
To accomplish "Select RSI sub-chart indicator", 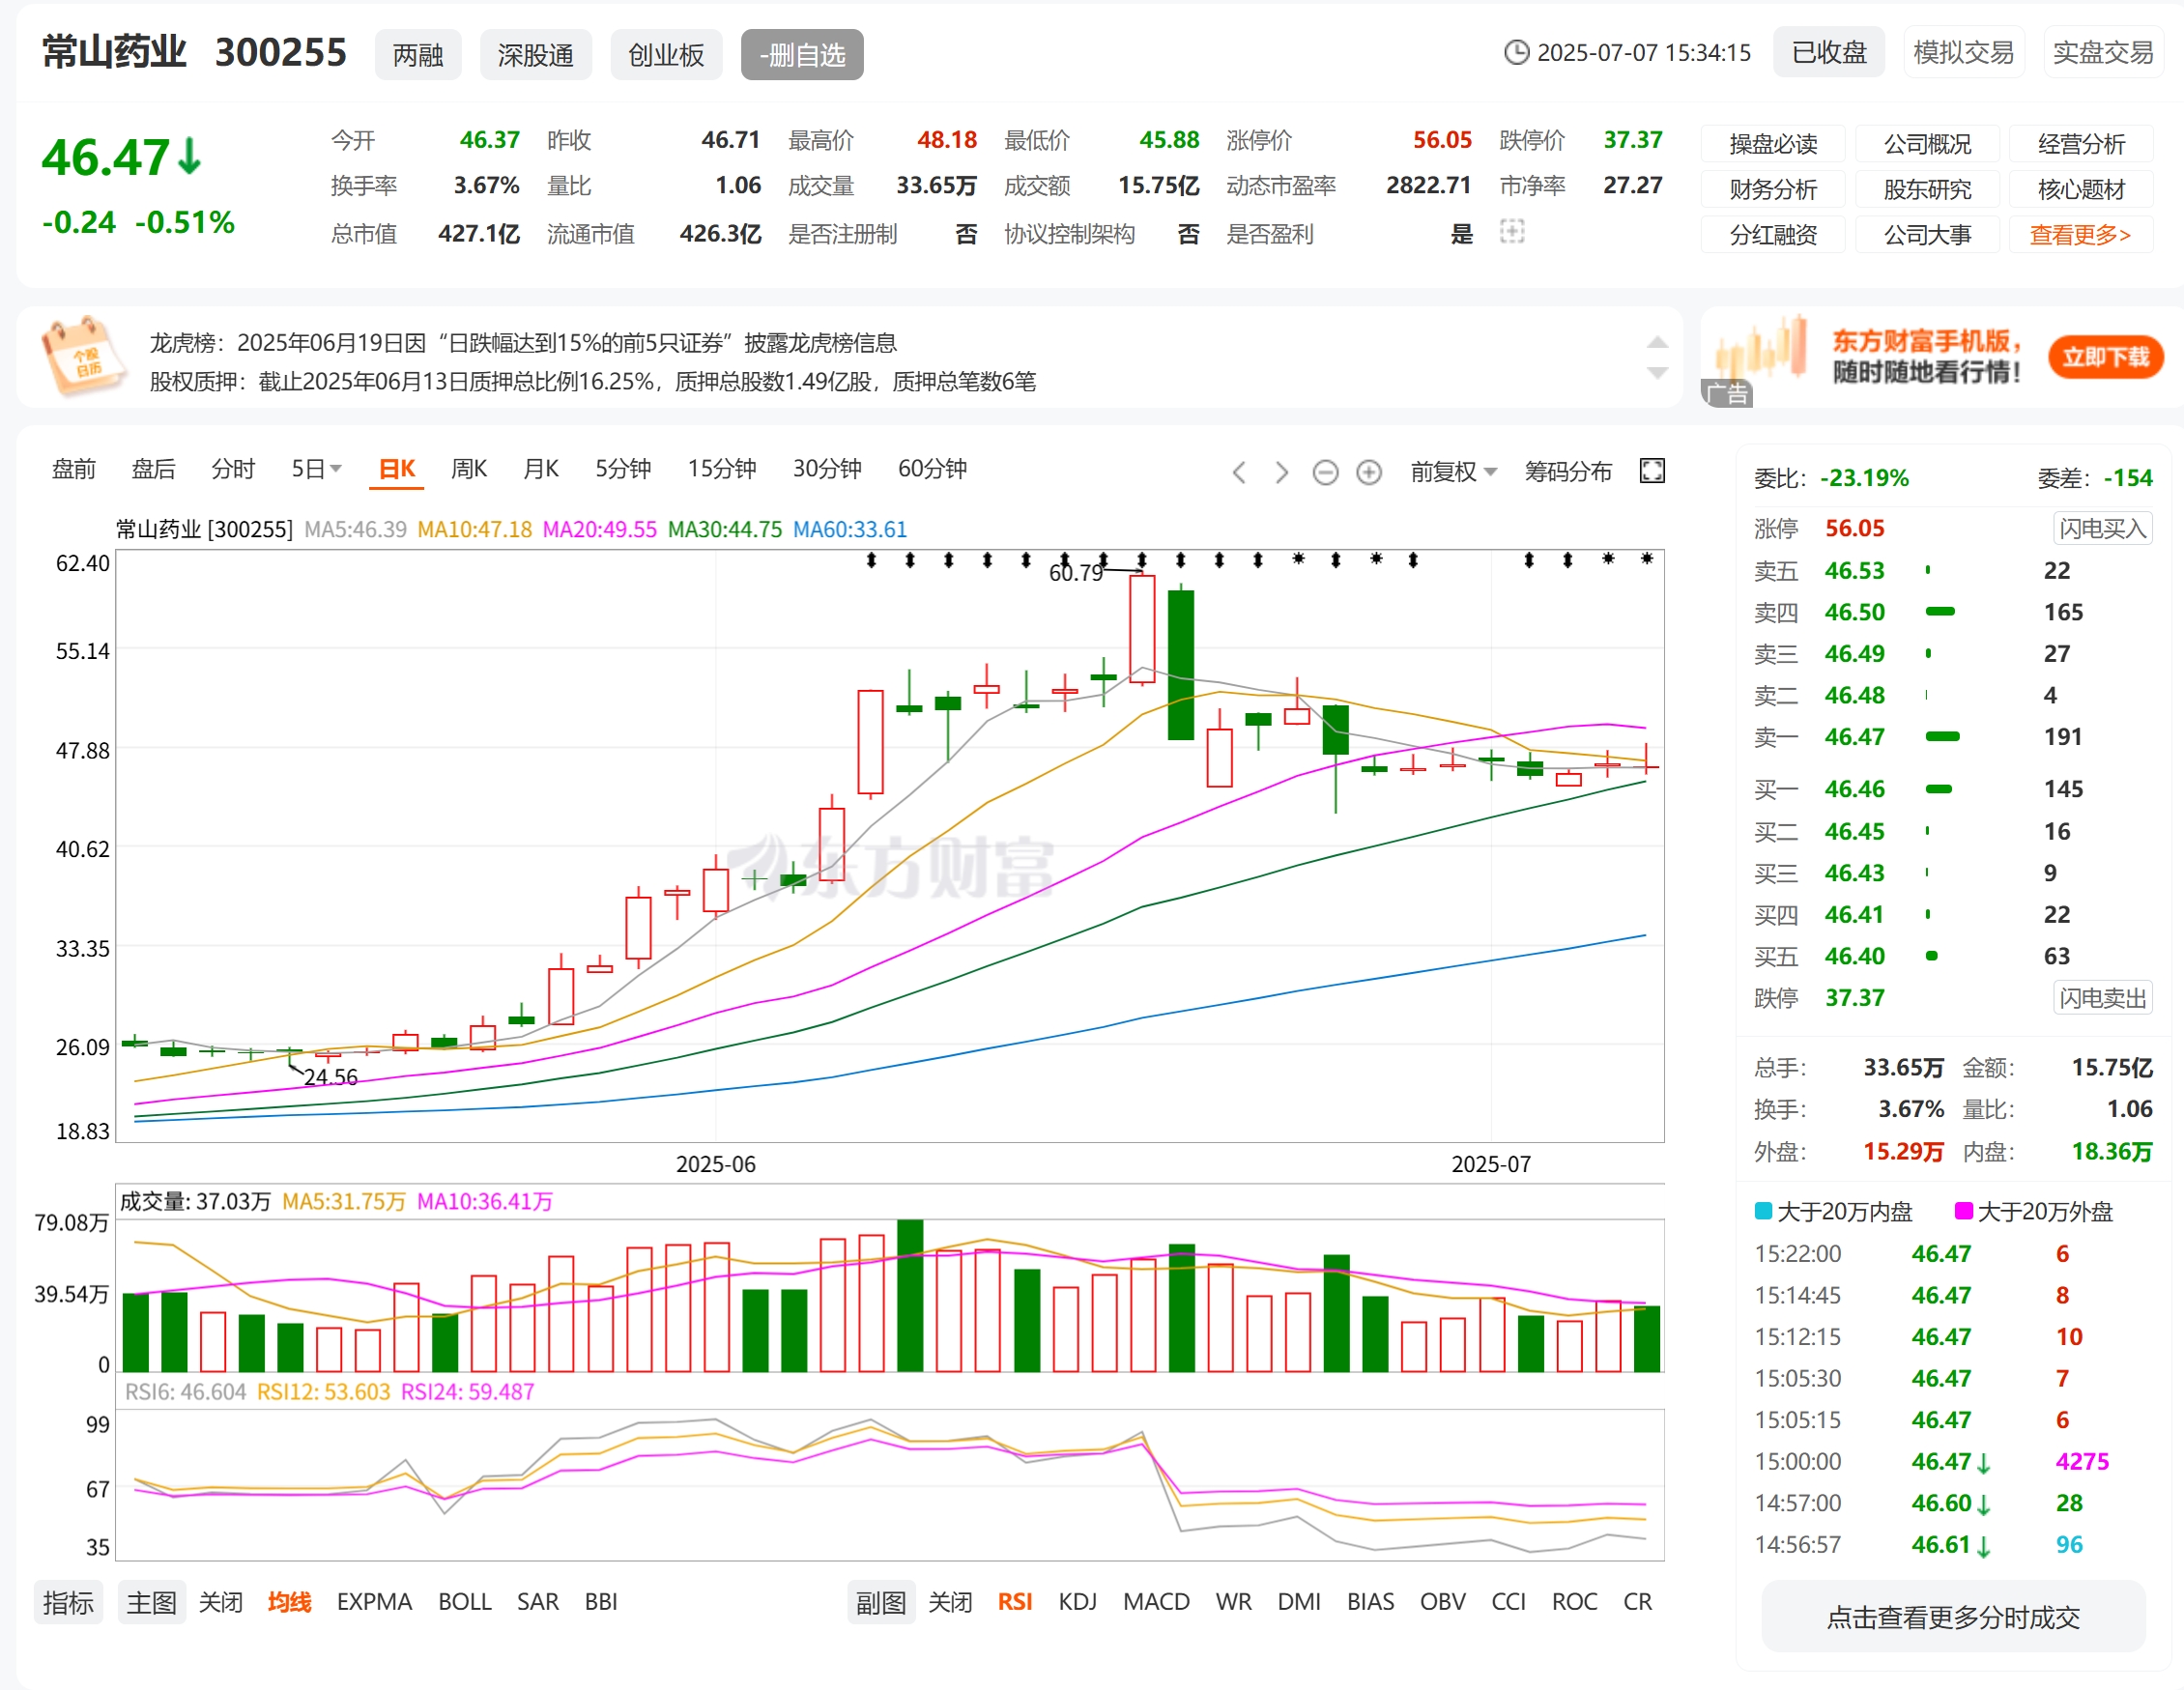I will (1015, 1602).
